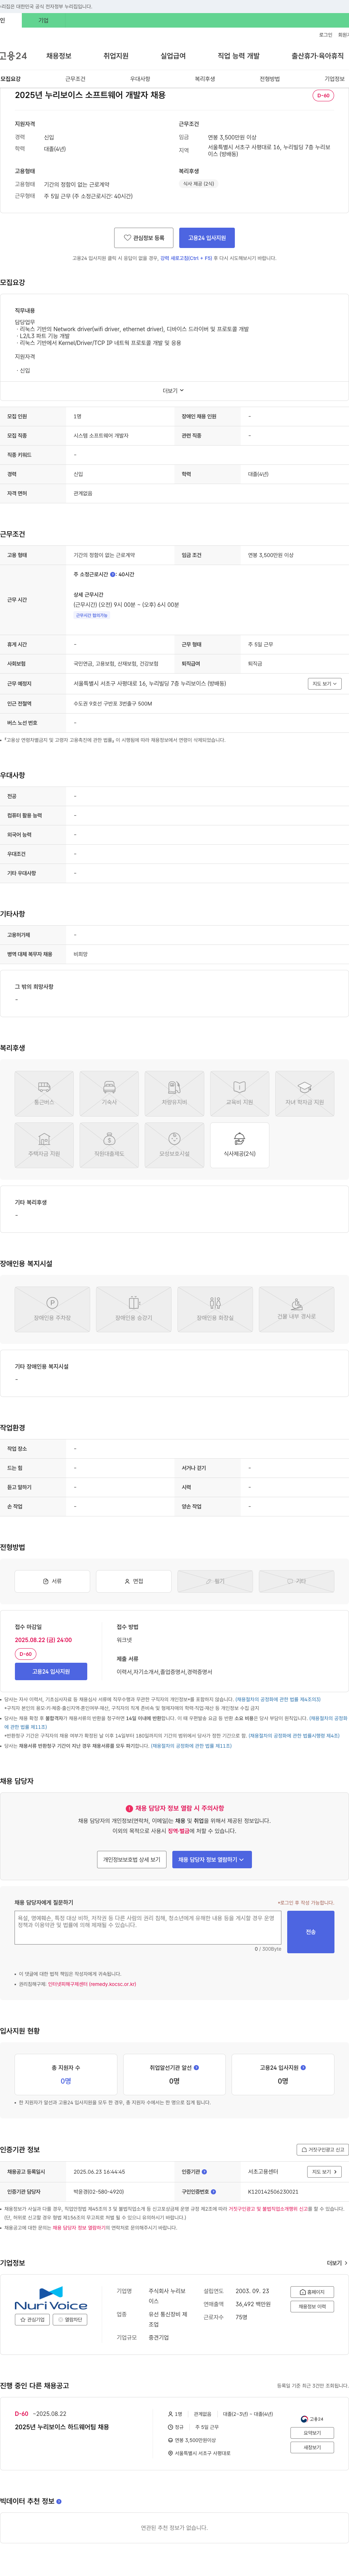Click the 홈페이지 button
Screen dimensions: 349x2576
pos(312,2292)
